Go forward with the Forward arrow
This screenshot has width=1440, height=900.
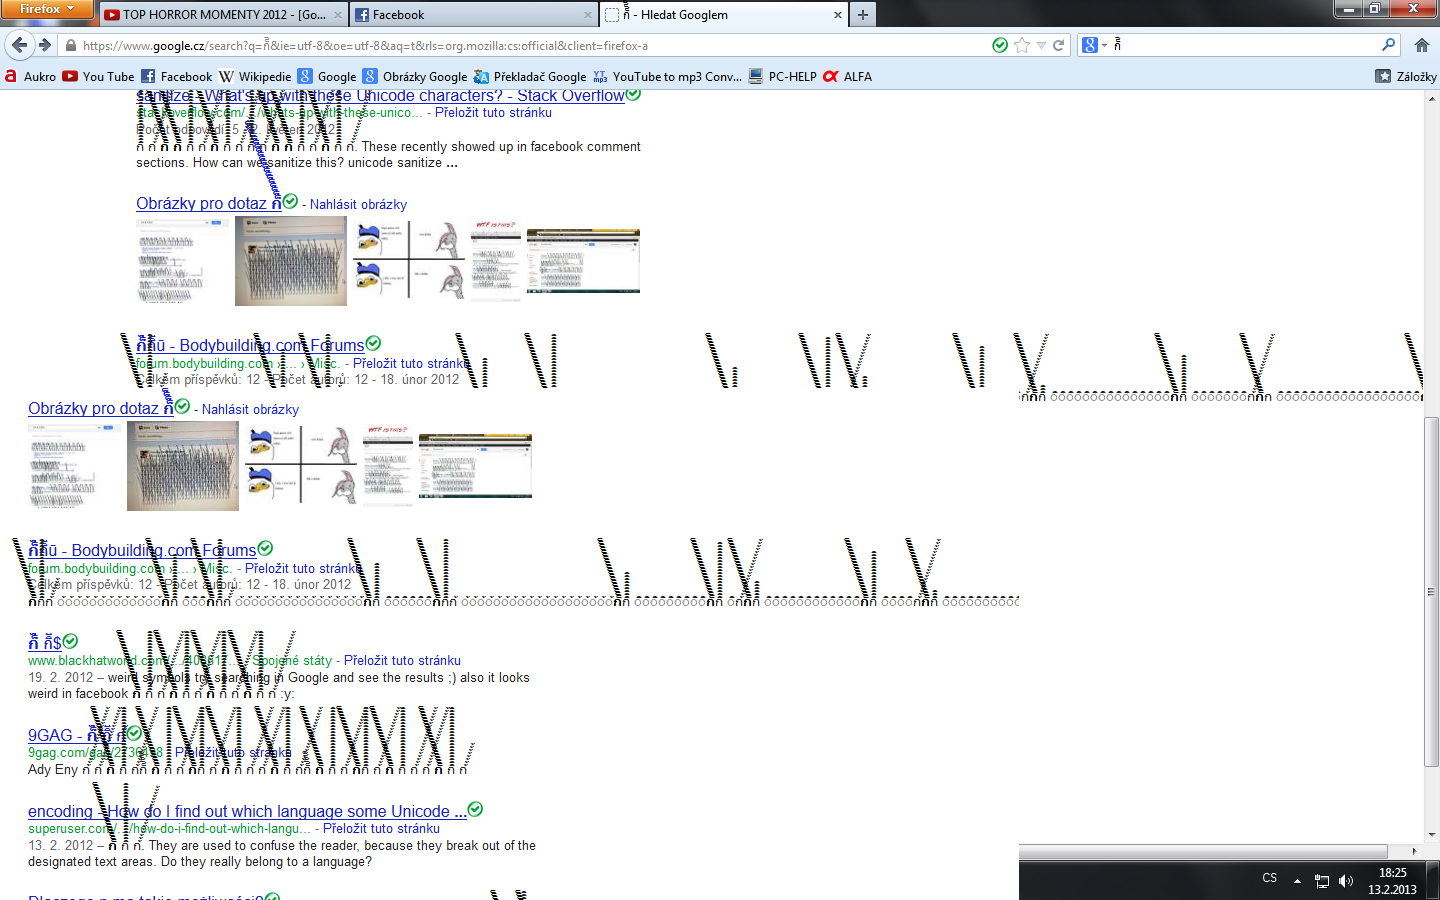click(45, 45)
